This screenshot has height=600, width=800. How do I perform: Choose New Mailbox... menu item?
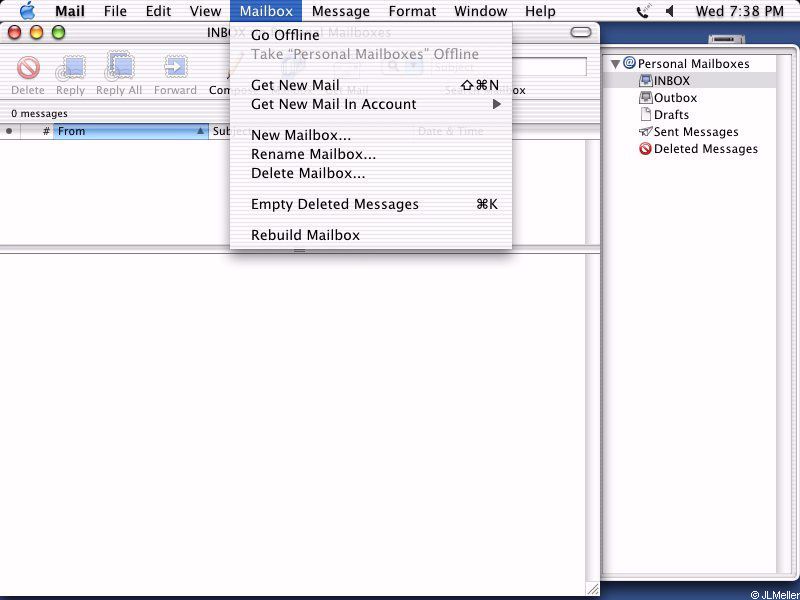pos(371,135)
